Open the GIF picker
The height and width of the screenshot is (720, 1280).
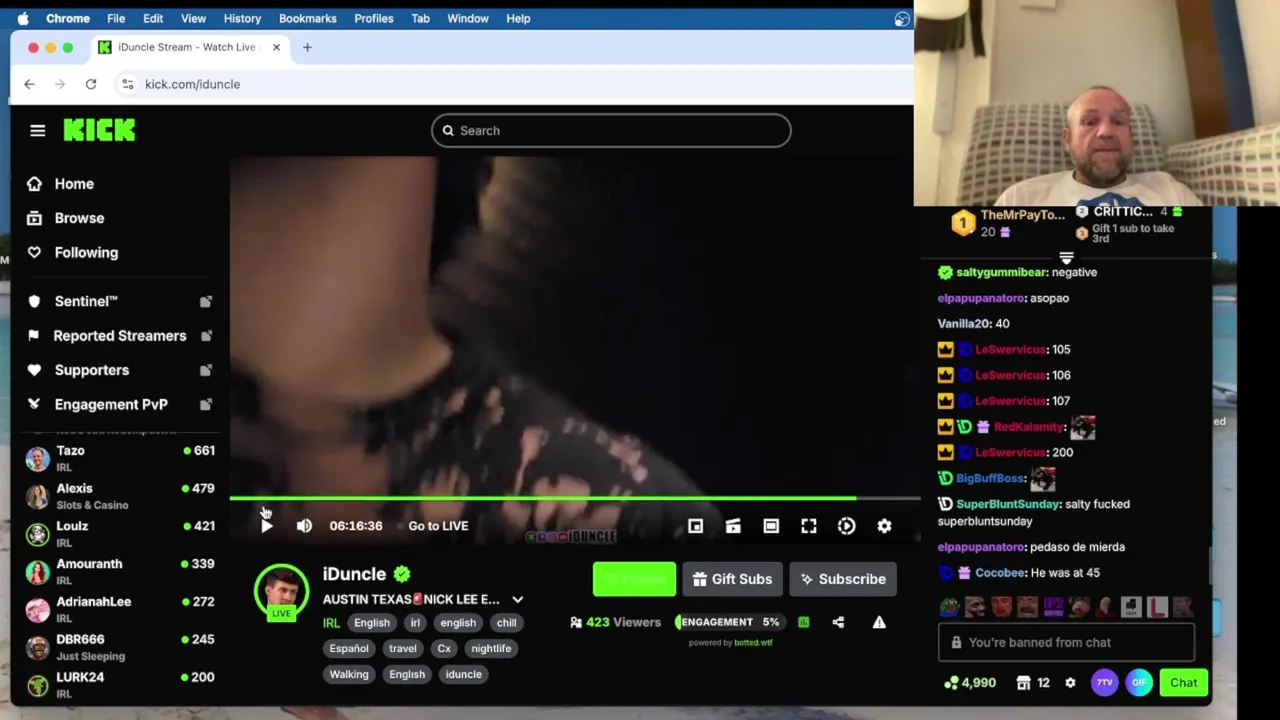(x=1139, y=683)
